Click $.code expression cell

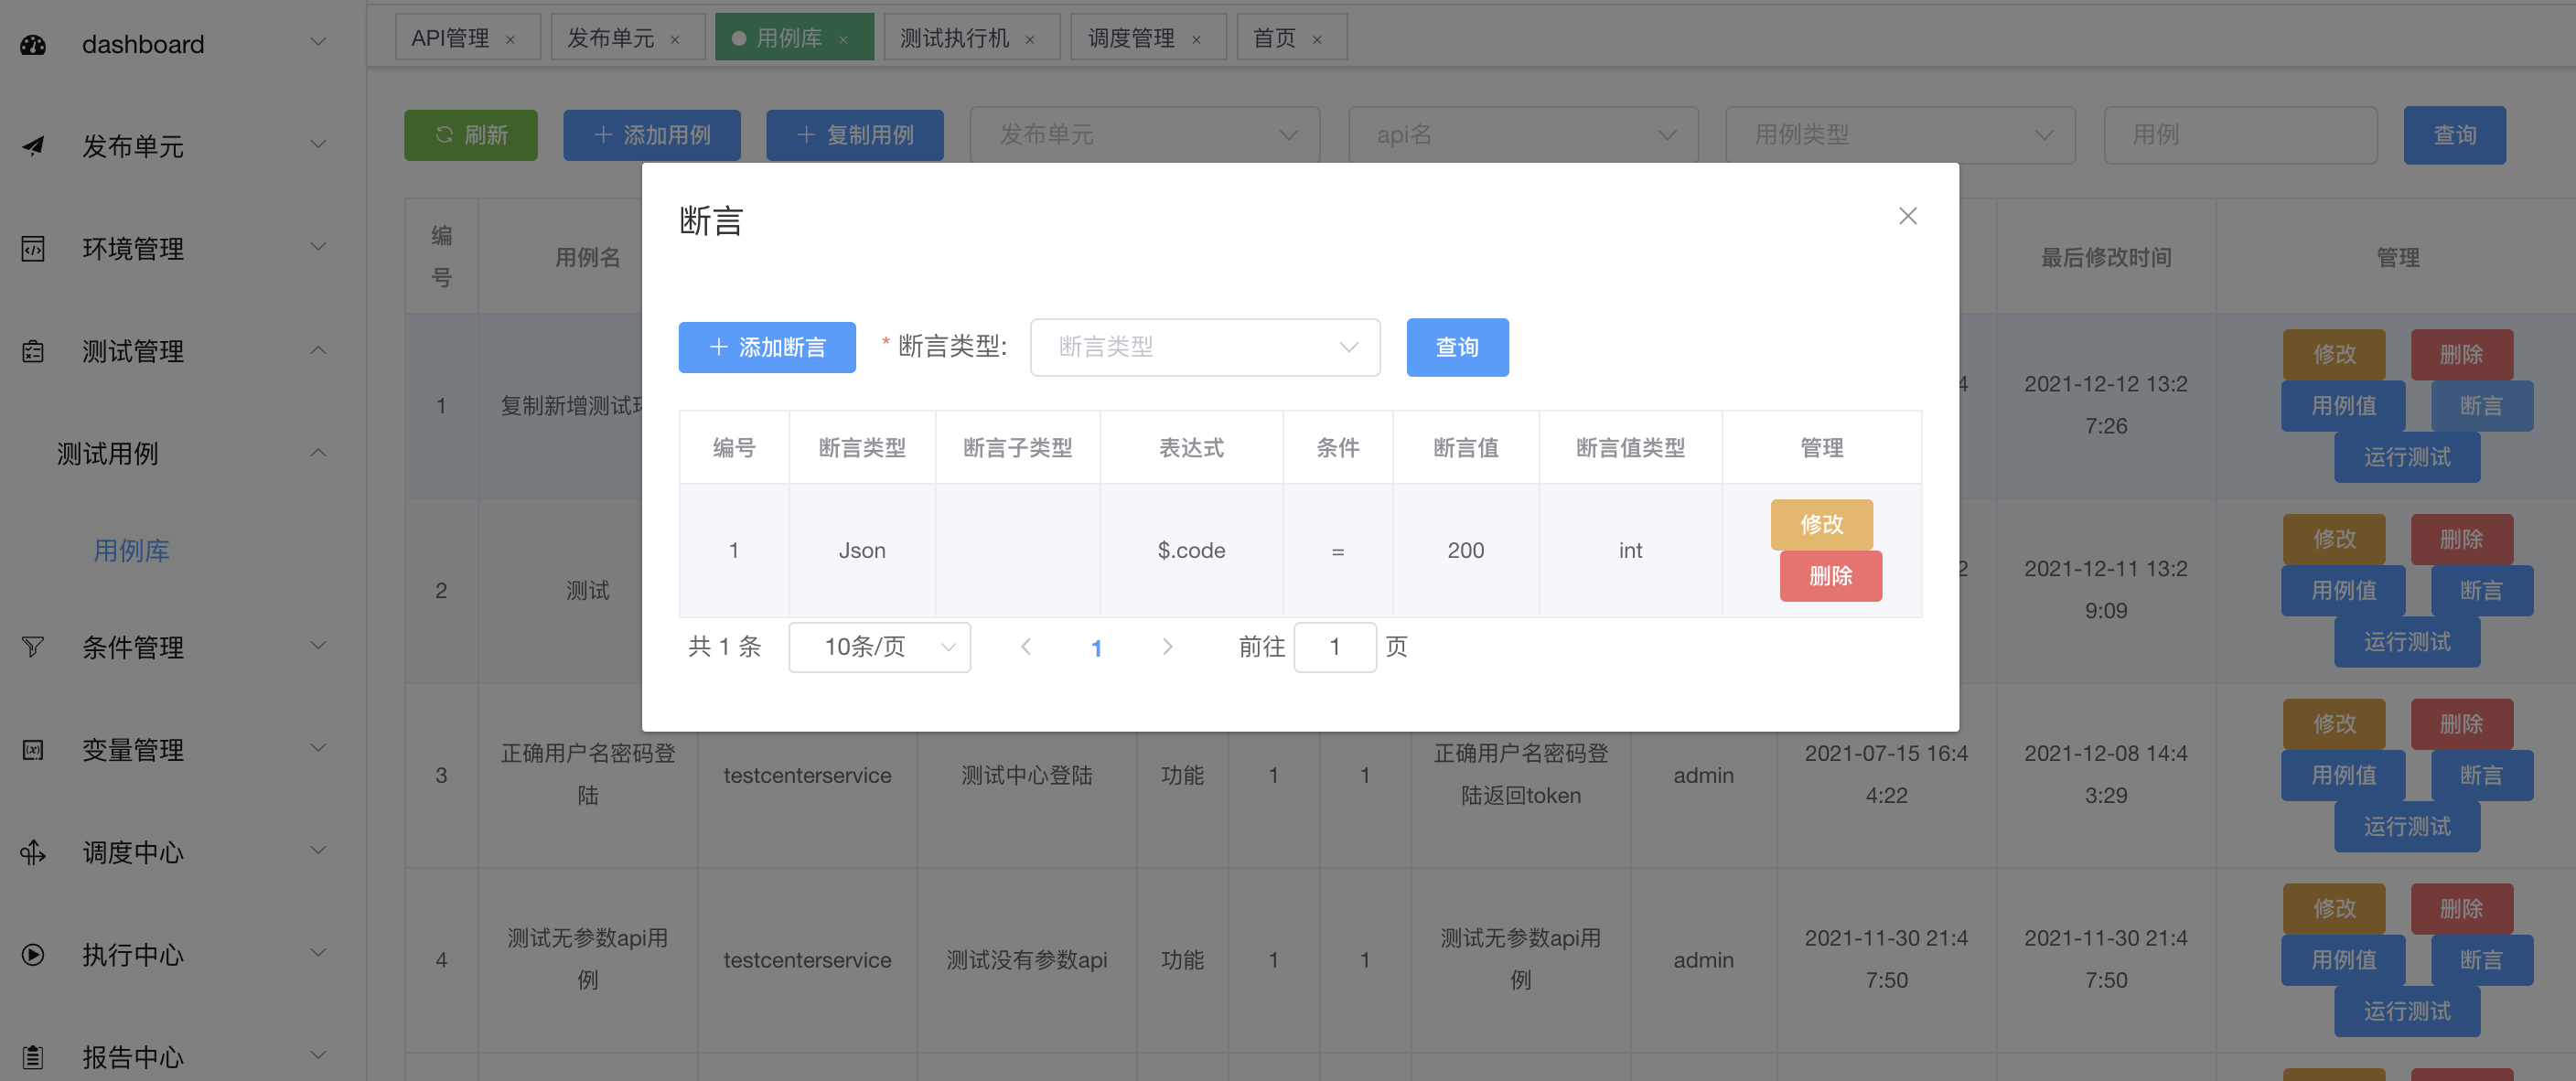coord(1190,550)
